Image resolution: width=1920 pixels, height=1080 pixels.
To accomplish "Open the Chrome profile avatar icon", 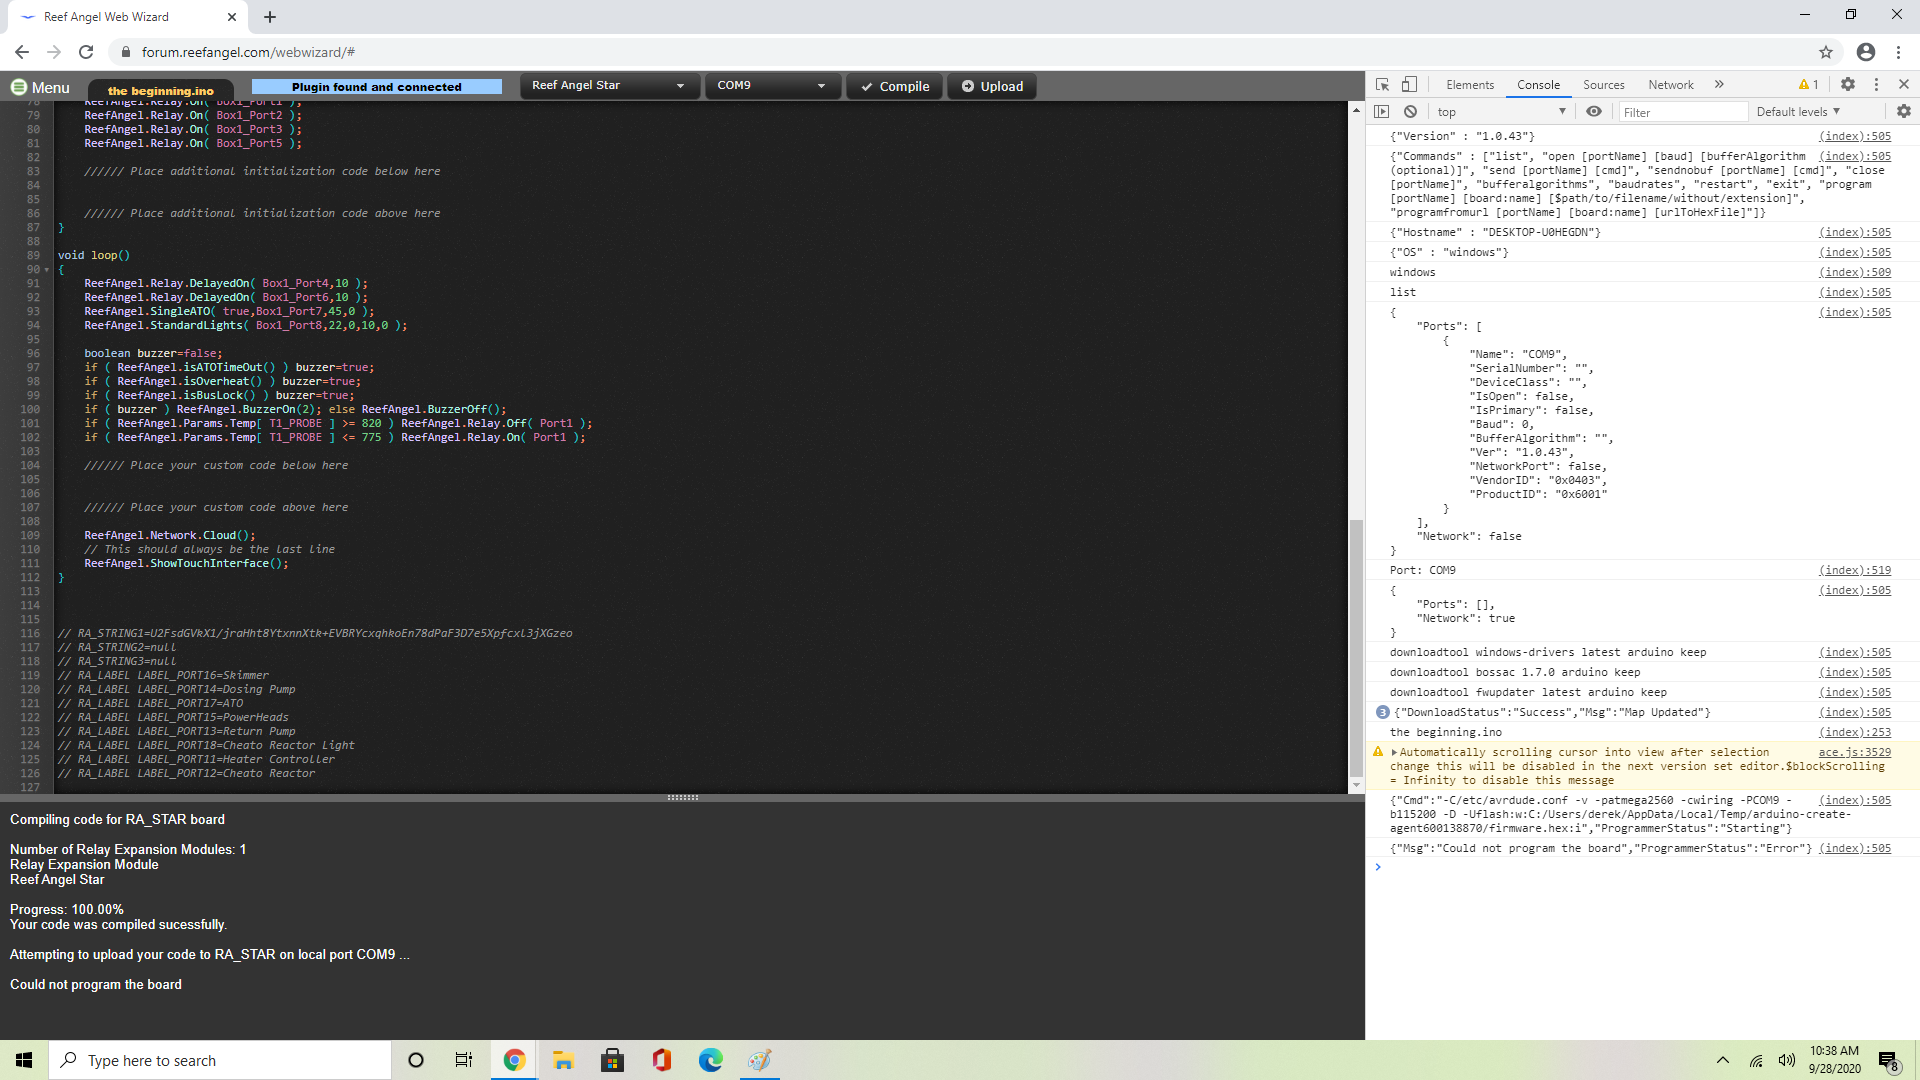I will point(1866,52).
